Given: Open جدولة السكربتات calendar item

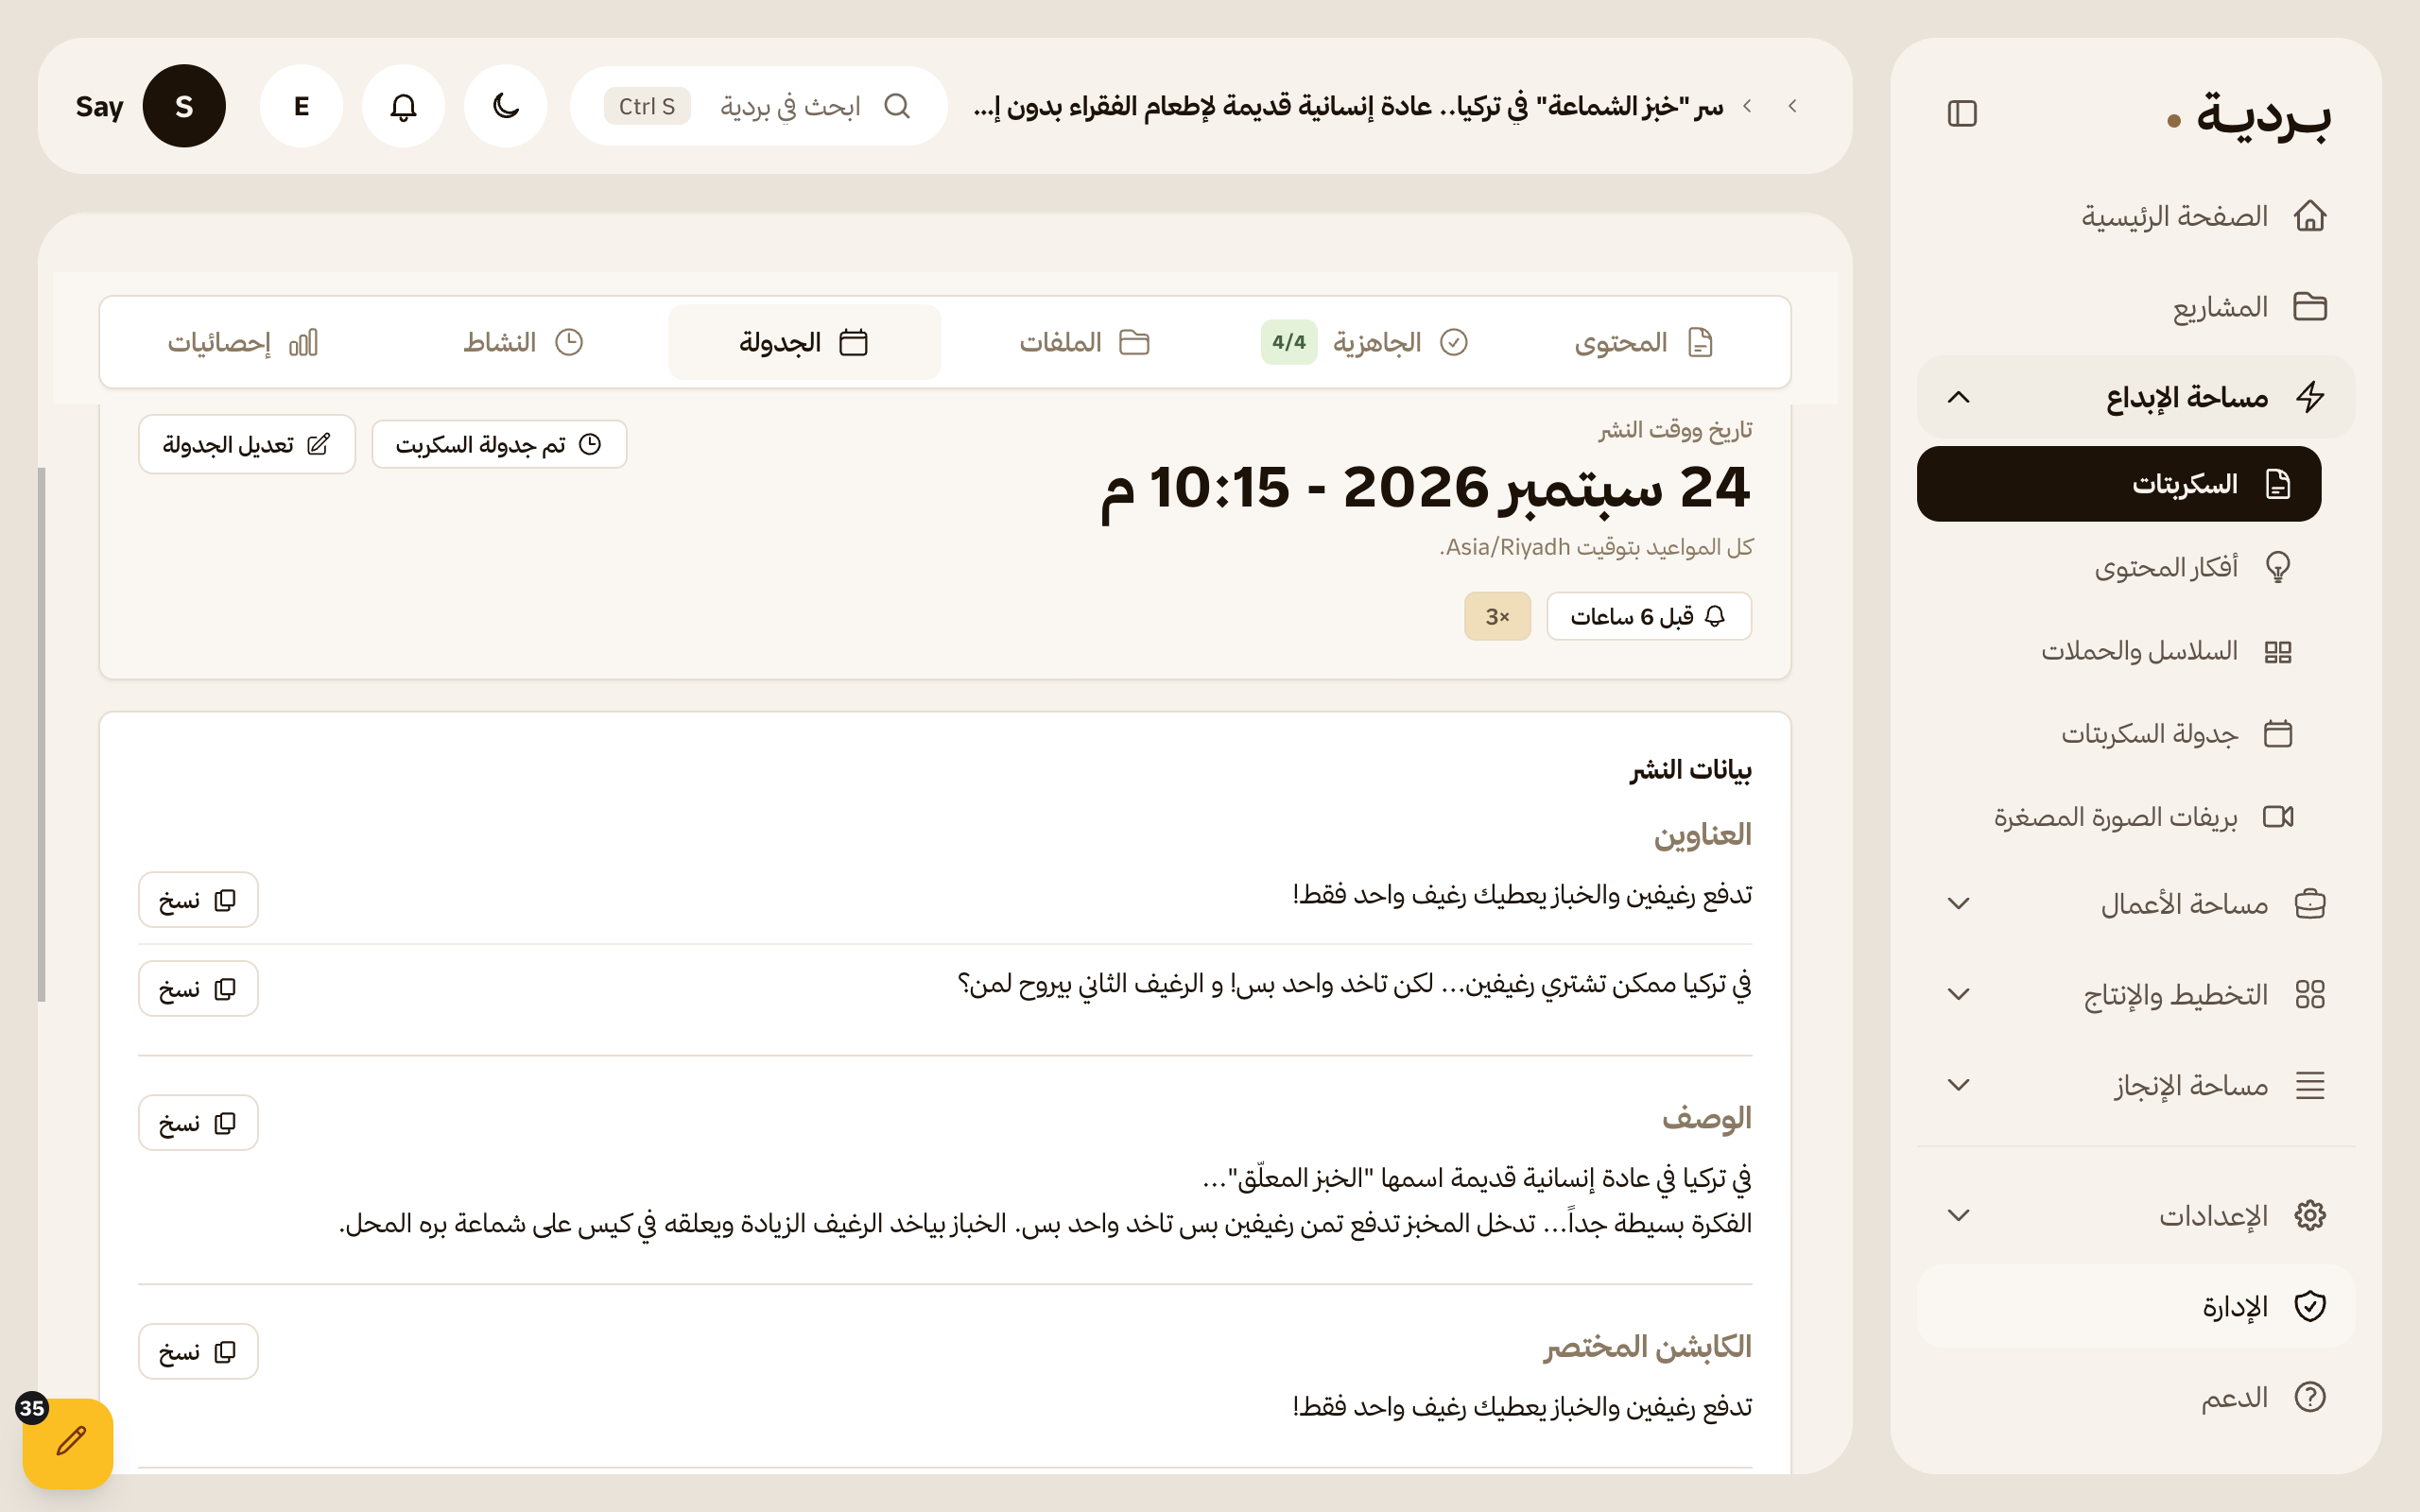Looking at the screenshot, I should (x=2118, y=733).
